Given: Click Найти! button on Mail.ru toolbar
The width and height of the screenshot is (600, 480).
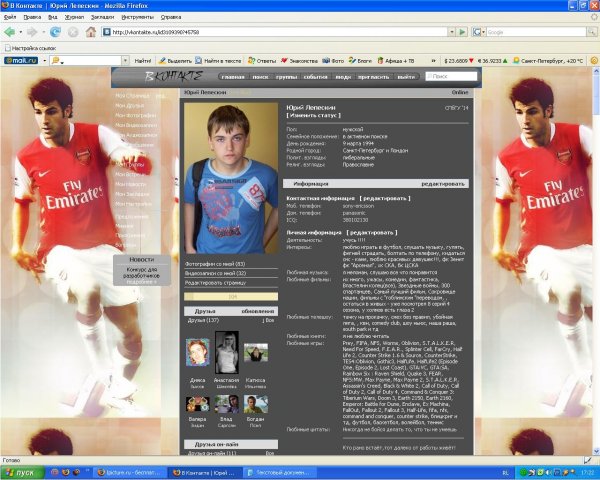Looking at the screenshot, I should (x=143, y=60).
